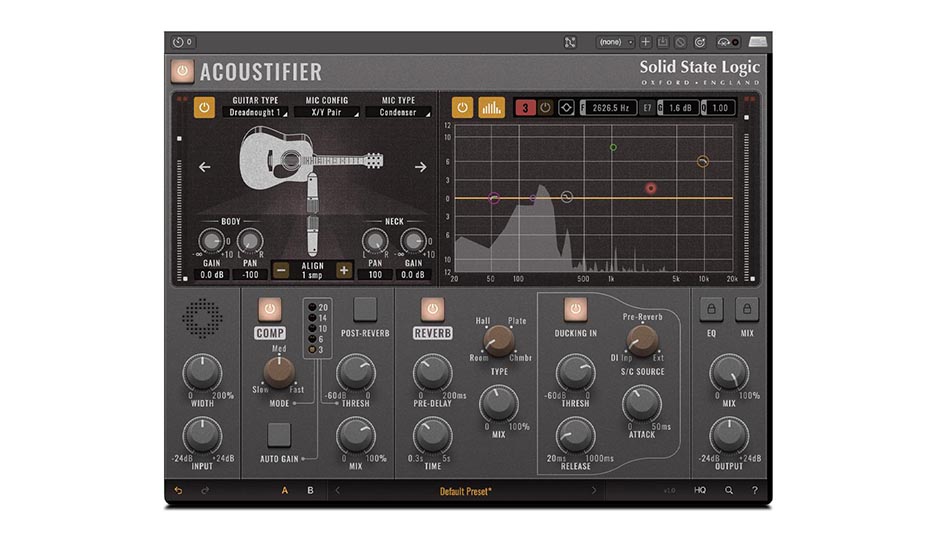
Task: Click right arrow beside the guitar image
Action: [420, 167]
